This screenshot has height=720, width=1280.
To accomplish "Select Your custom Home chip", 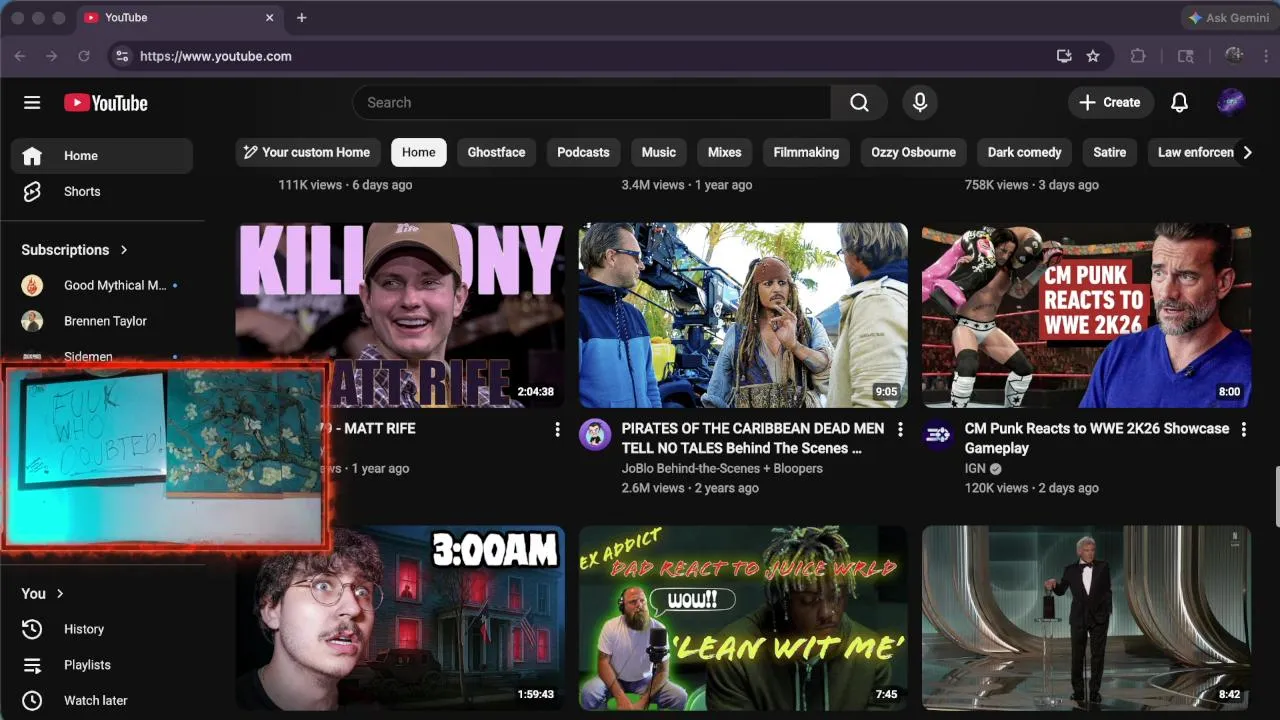I will tap(308, 152).
